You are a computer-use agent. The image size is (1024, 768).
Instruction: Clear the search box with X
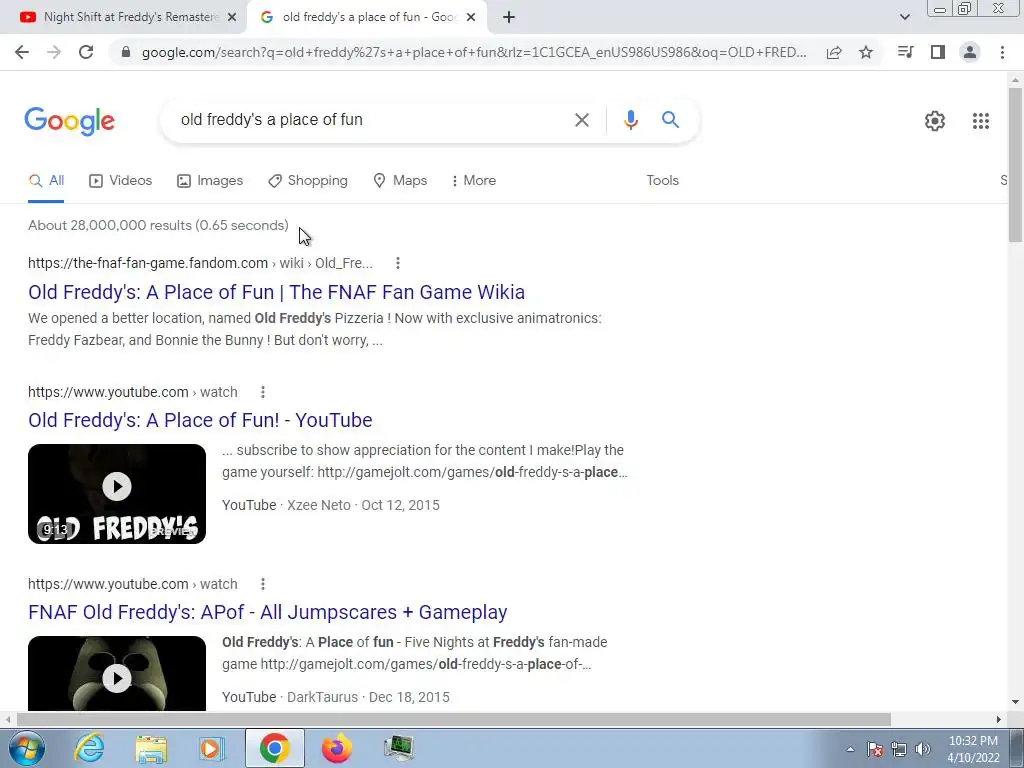581,120
